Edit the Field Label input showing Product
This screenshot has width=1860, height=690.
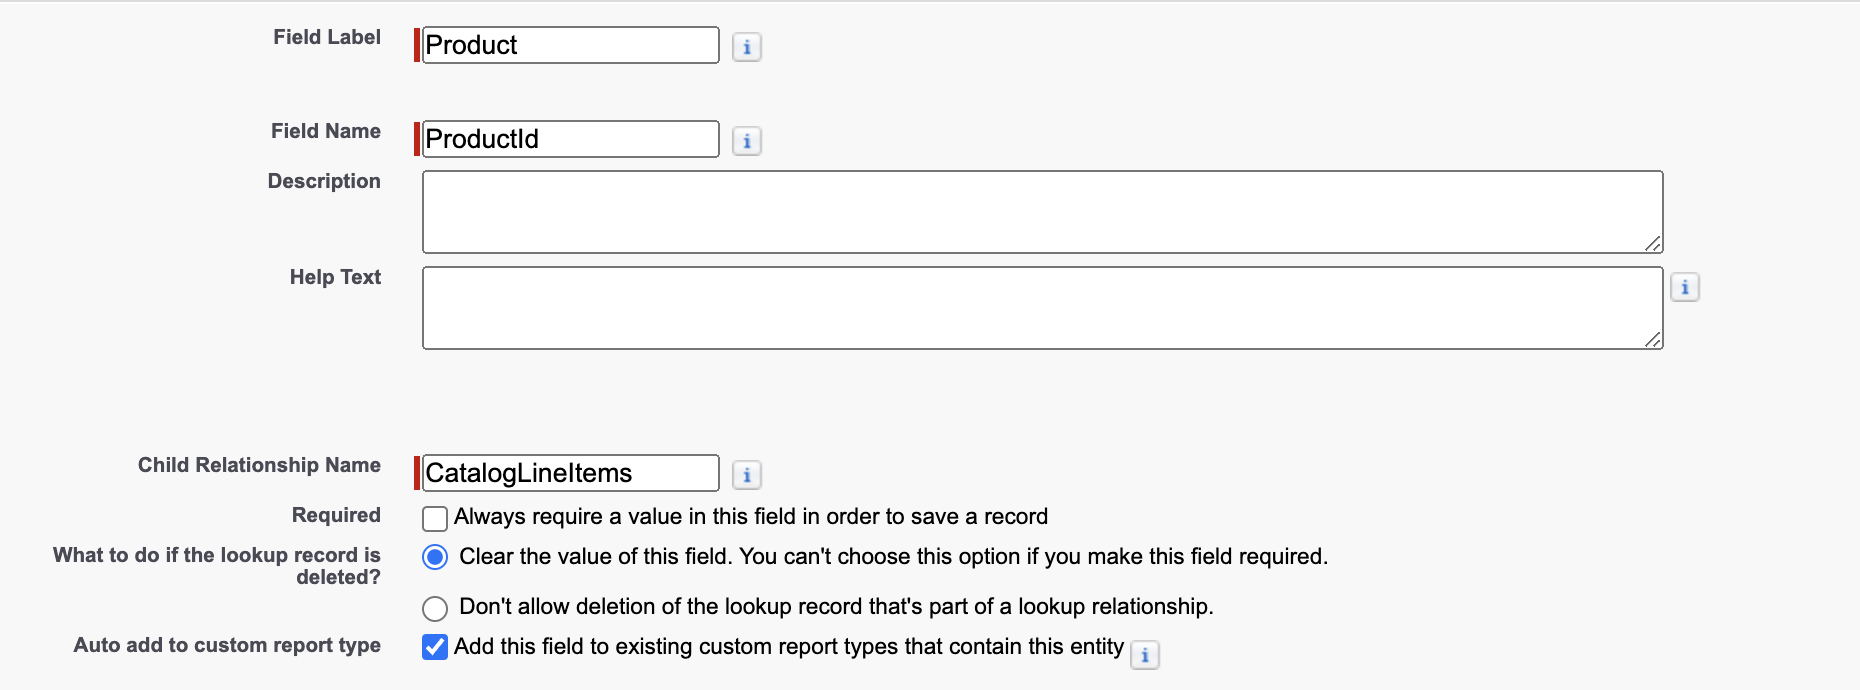[570, 45]
